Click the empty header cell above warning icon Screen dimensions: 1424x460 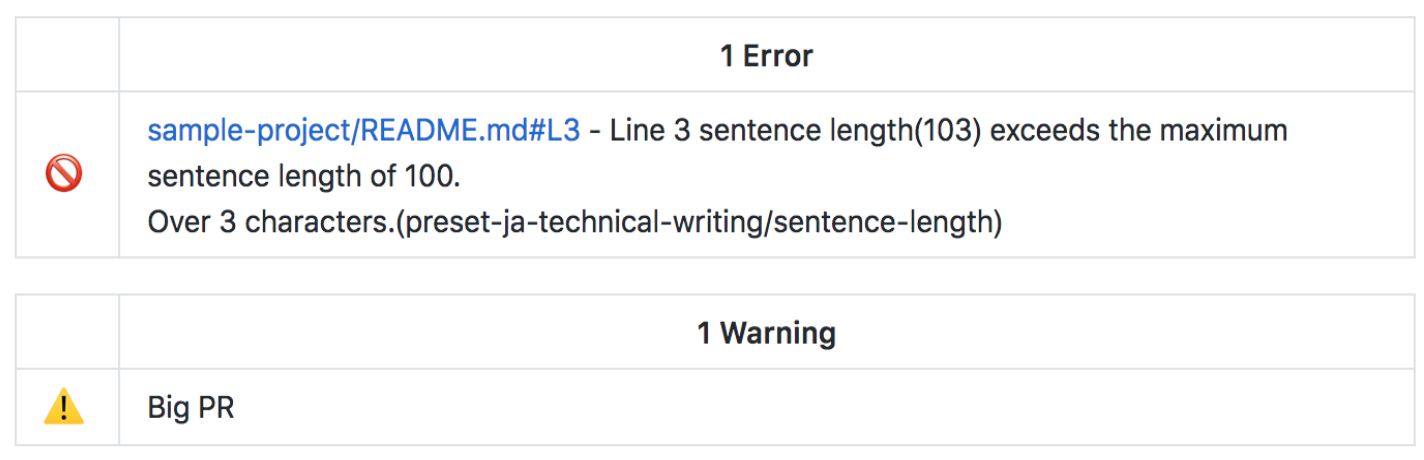(x=67, y=332)
